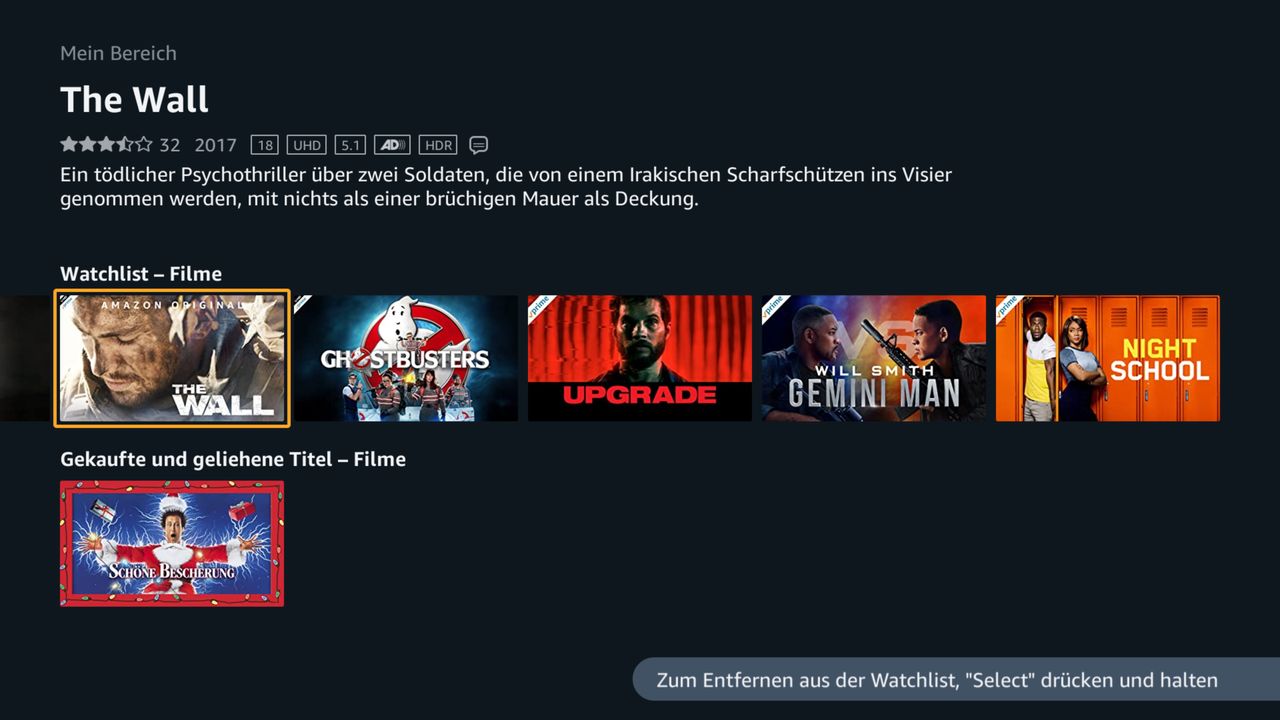The height and width of the screenshot is (720, 1280).
Task: Open the Ghostbusters movie tile
Action: coord(406,358)
